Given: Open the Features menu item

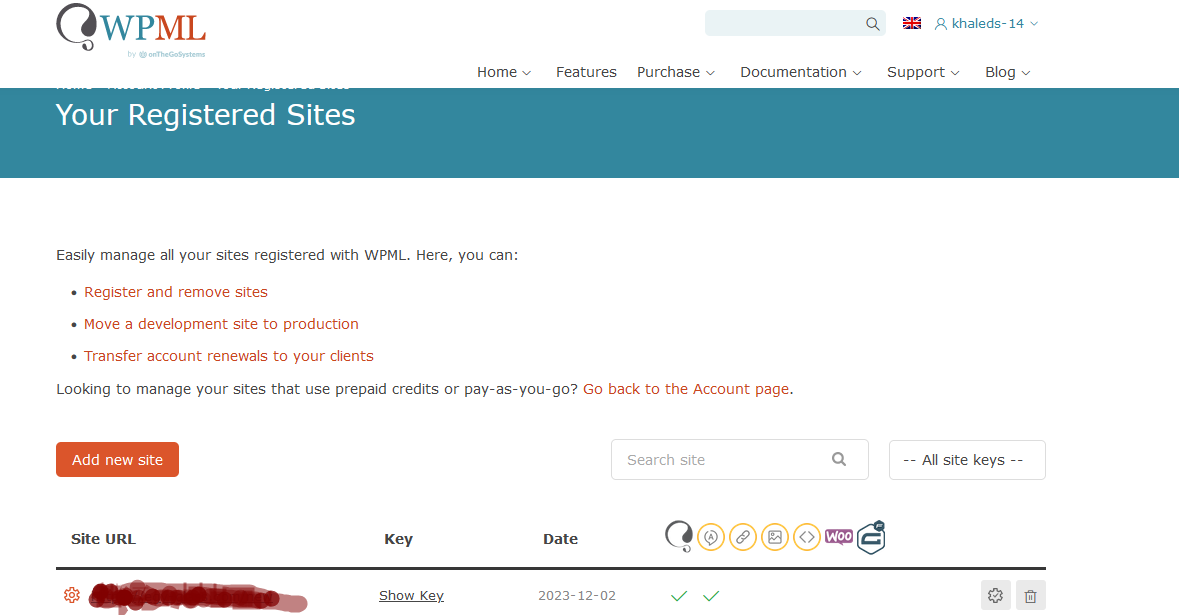Looking at the screenshot, I should pos(586,72).
